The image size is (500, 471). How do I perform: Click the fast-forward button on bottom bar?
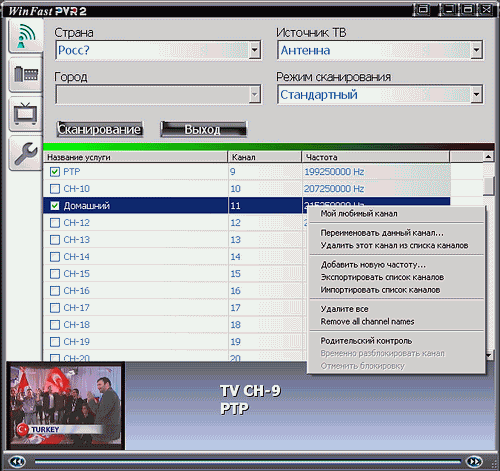click(x=474, y=462)
